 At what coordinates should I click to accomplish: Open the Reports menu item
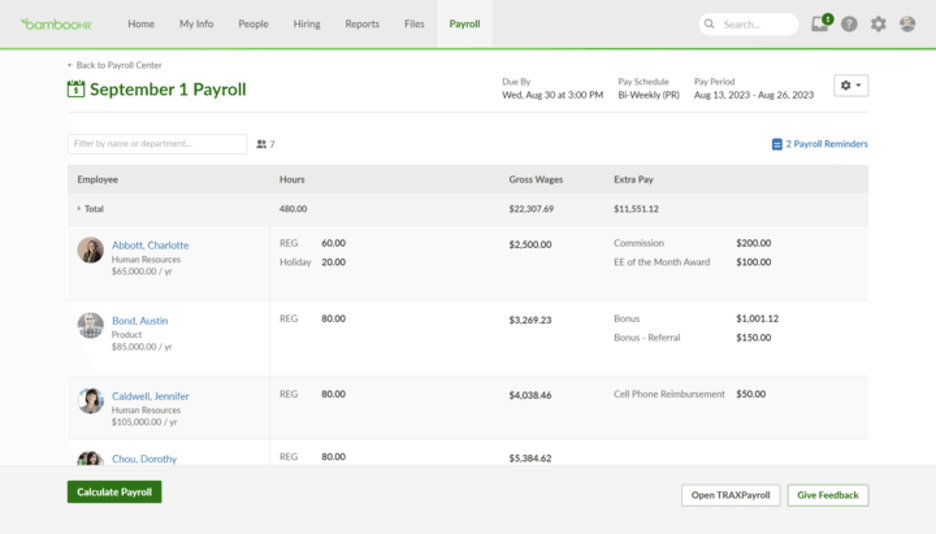click(362, 24)
